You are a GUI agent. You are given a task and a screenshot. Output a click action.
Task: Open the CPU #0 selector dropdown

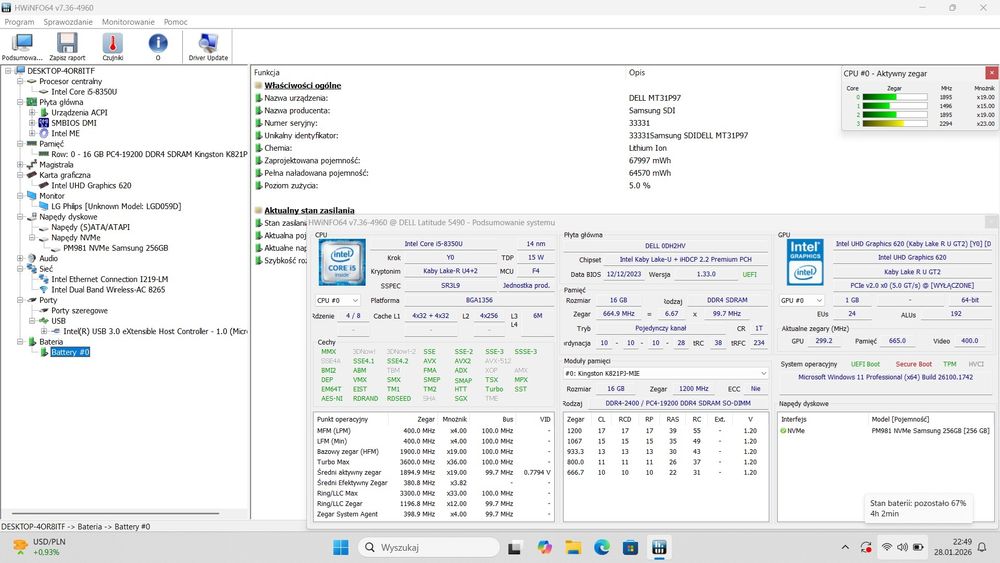pyautogui.click(x=337, y=300)
